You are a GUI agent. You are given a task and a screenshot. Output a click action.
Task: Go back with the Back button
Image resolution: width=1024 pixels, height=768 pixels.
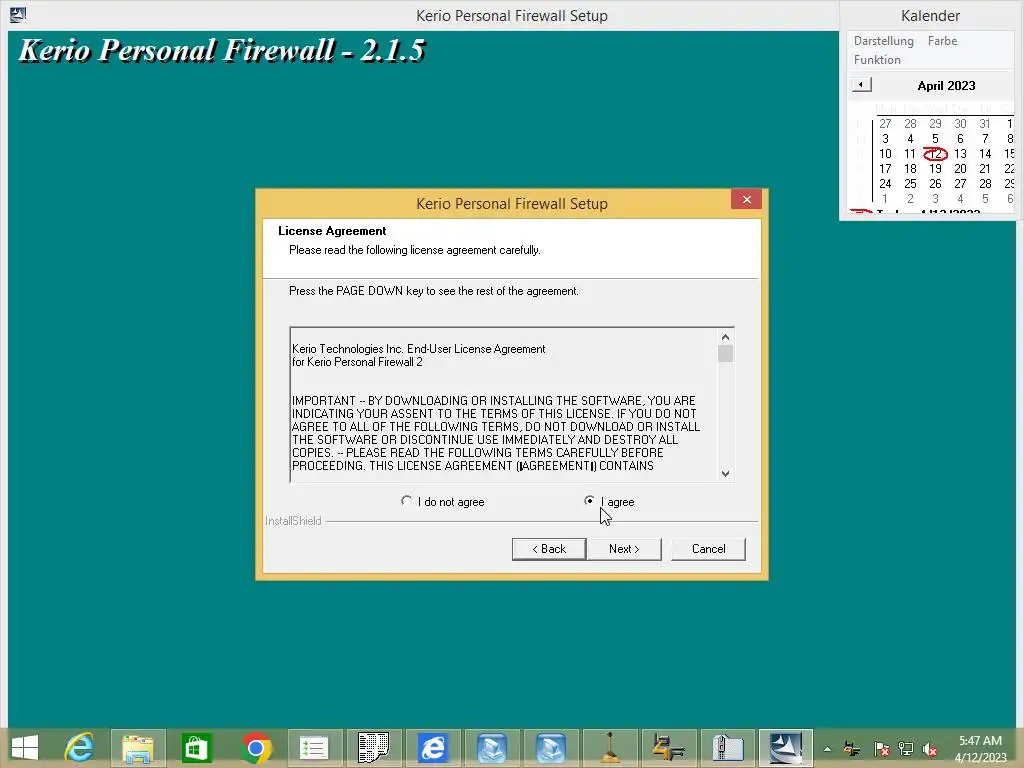[x=549, y=549]
